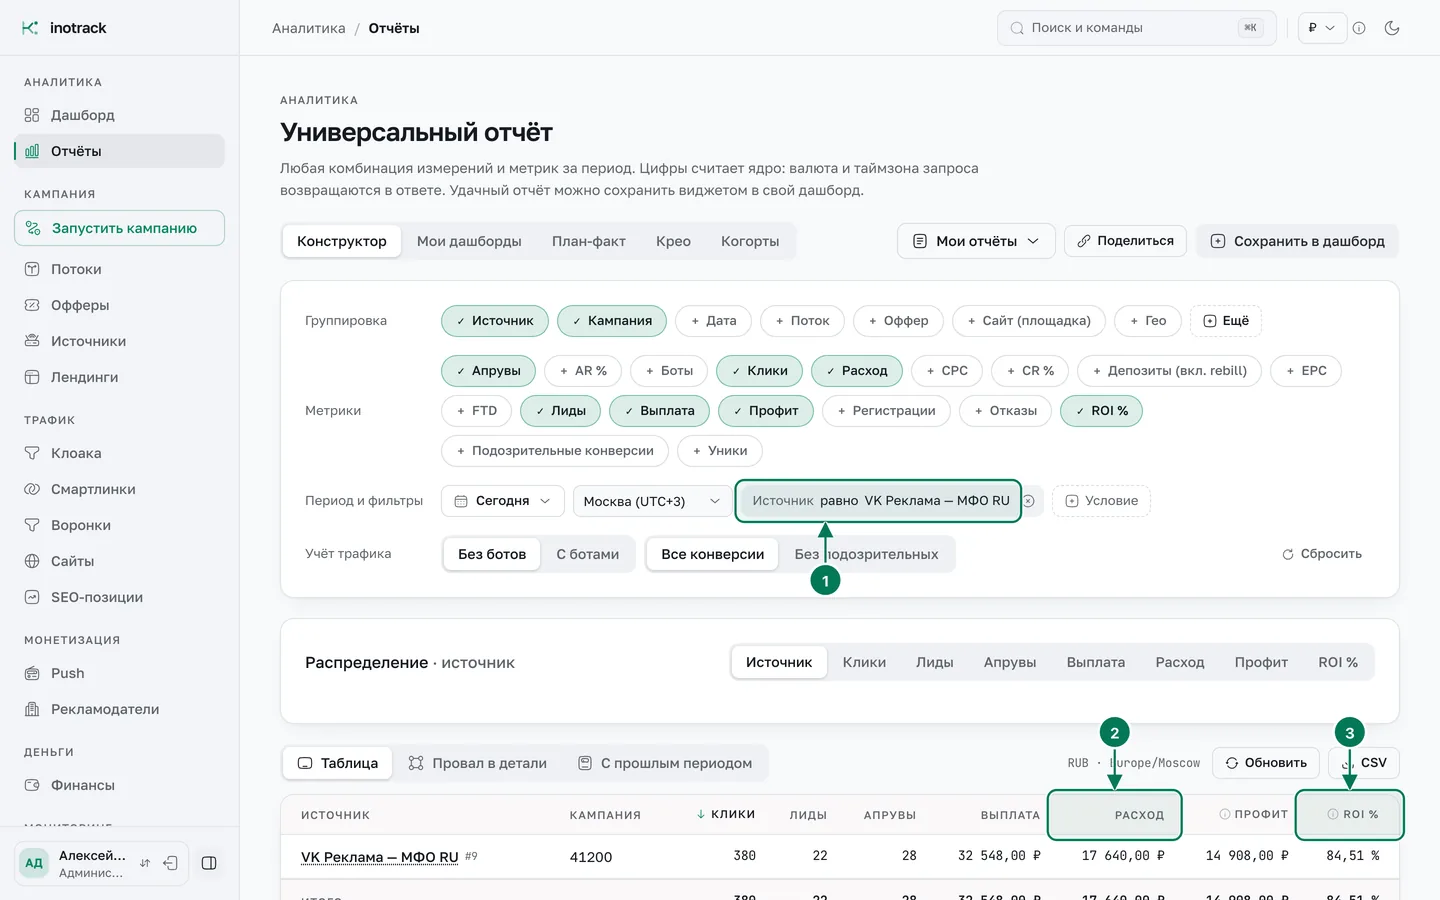Click the Источники icon in sidebar

tap(32, 341)
